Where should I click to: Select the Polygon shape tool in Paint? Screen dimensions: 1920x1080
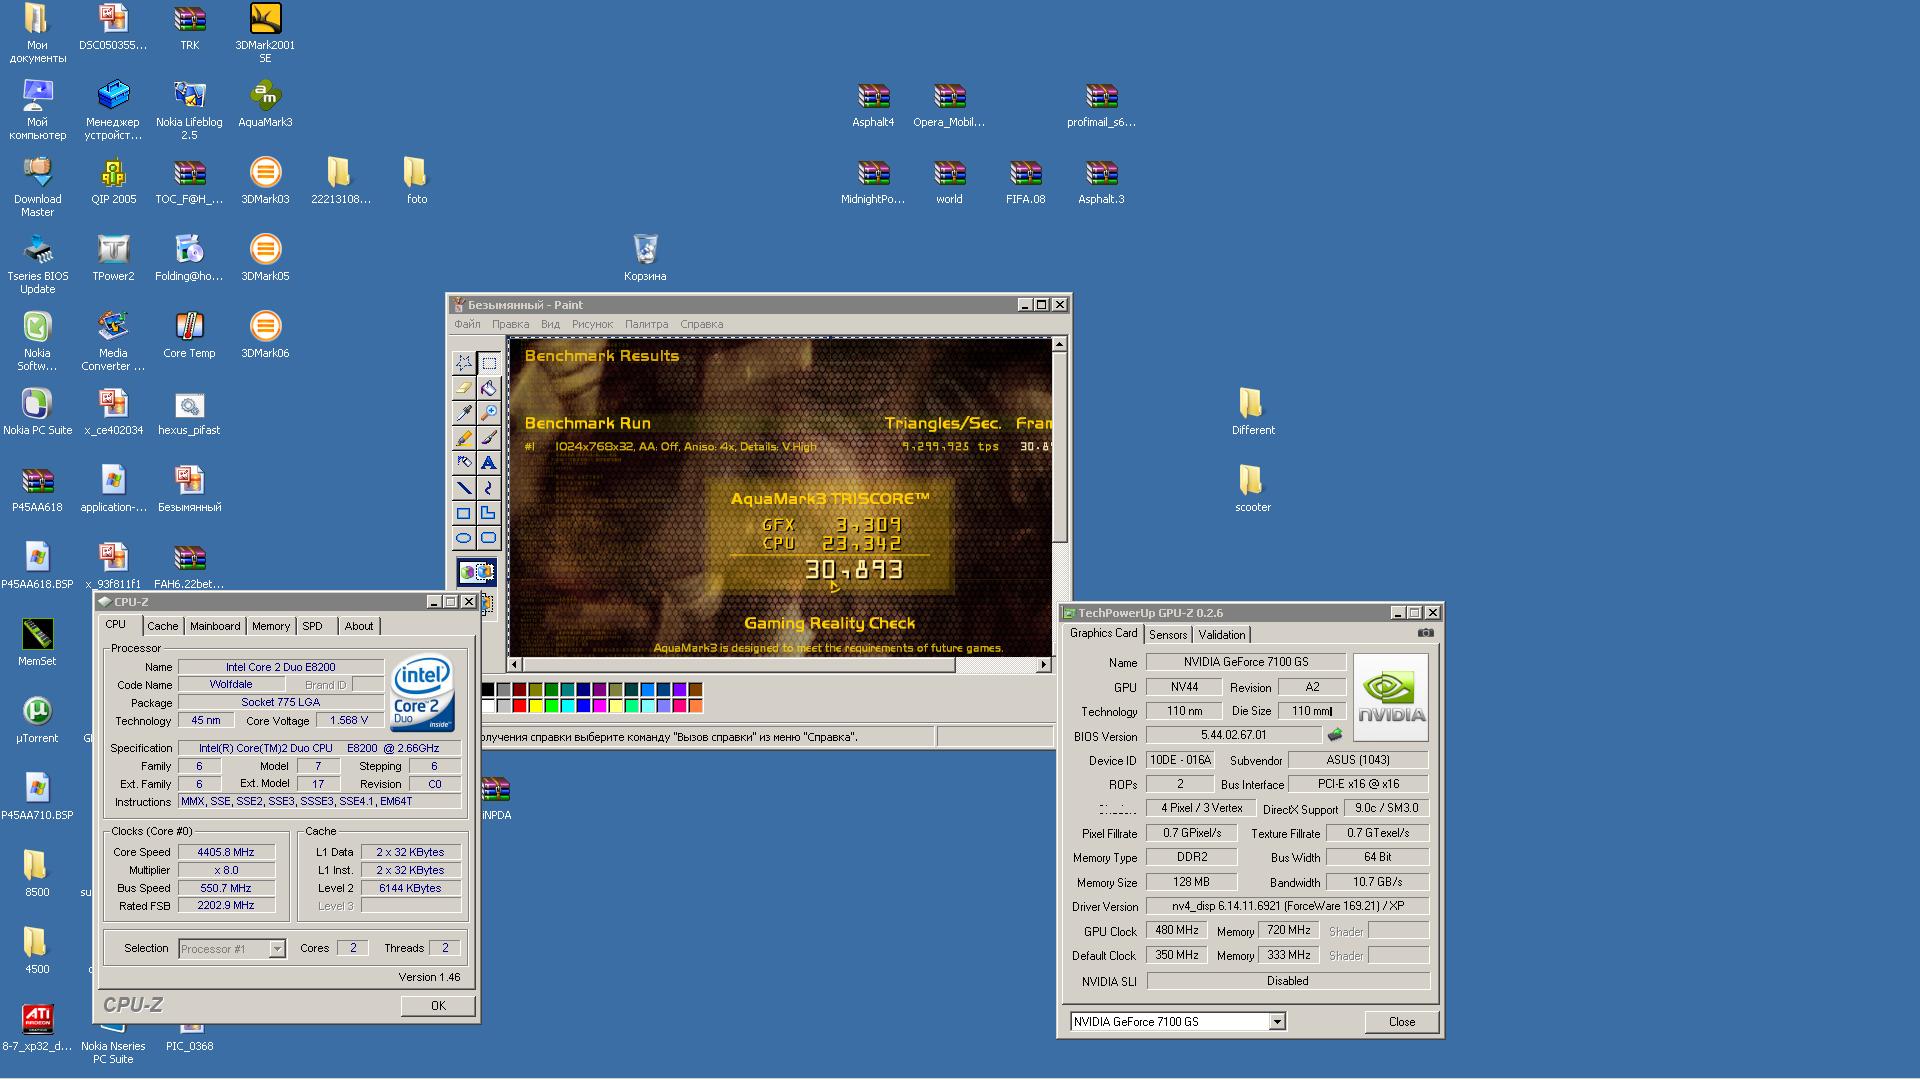(x=489, y=512)
